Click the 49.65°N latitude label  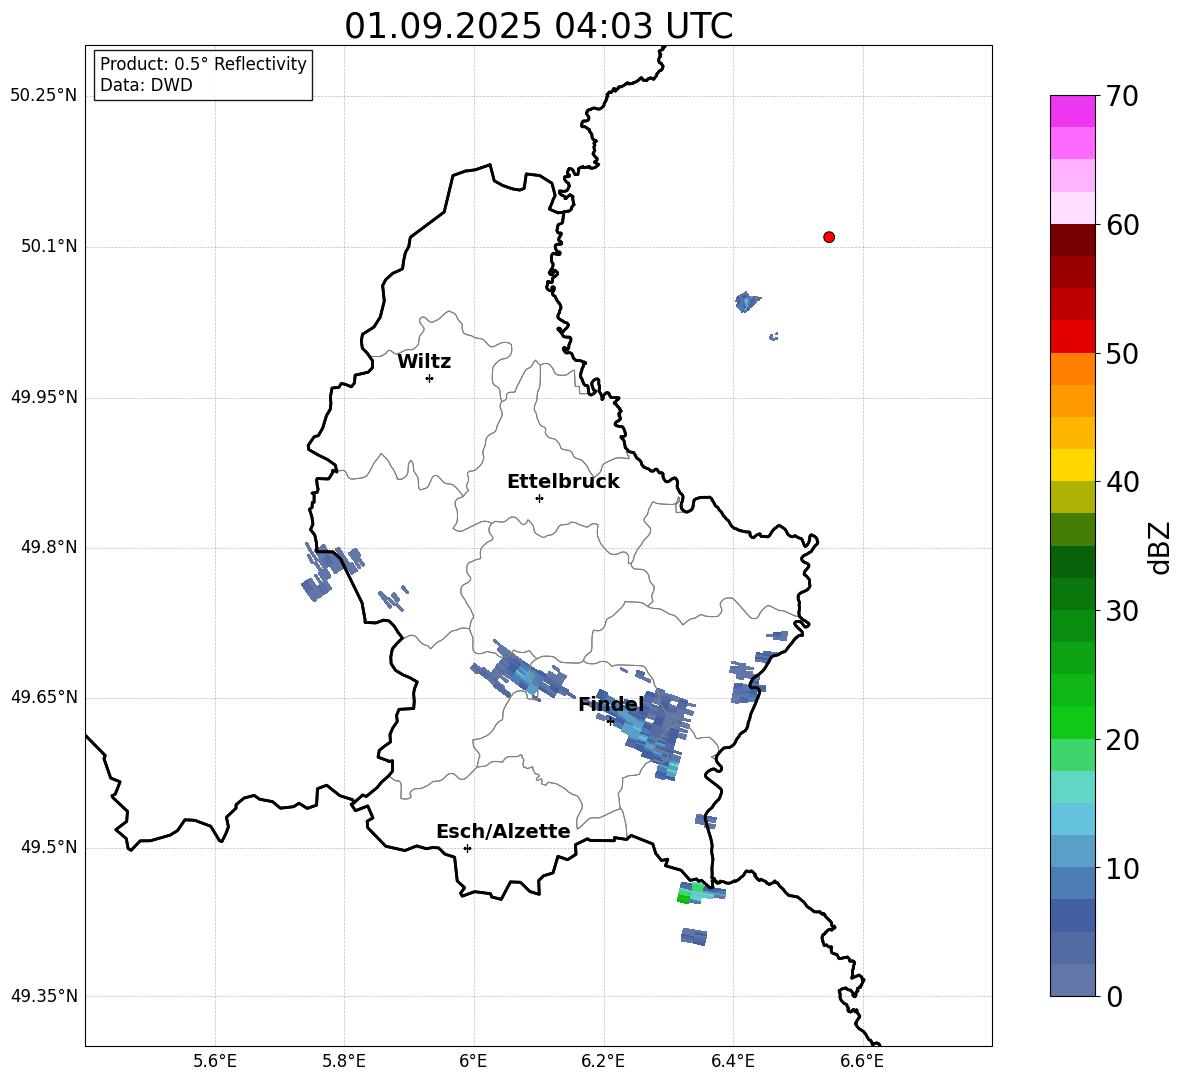click(44, 696)
